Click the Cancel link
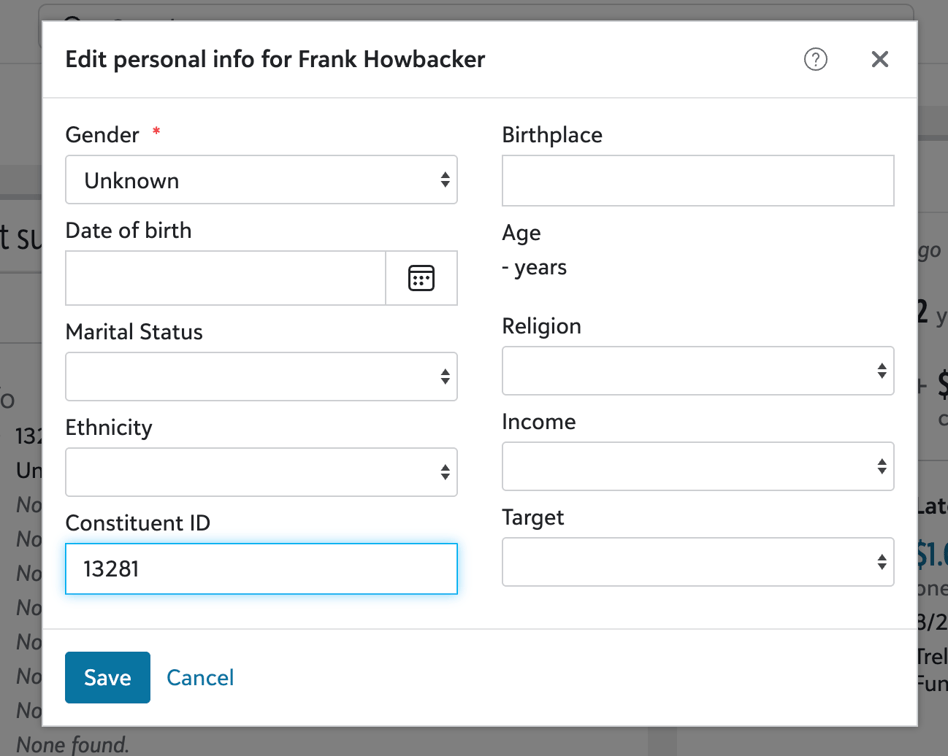The width and height of the screenshot is (948, 756). coord(200,677)
